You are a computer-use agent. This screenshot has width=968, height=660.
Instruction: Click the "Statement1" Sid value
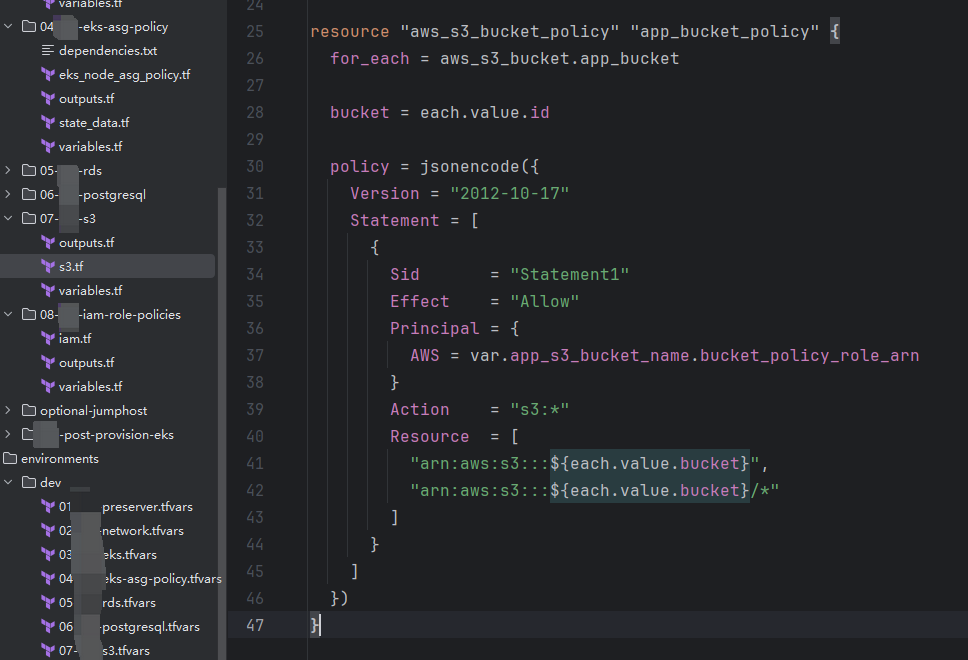click(x=569, y=275)
